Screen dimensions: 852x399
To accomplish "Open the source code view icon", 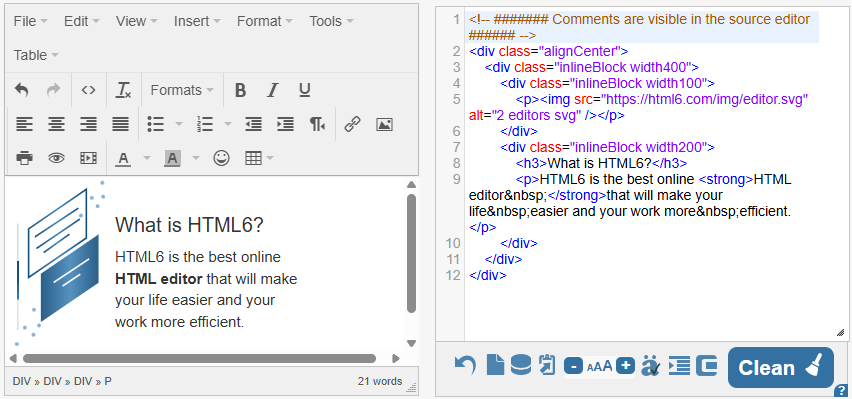I will point(88,90).
